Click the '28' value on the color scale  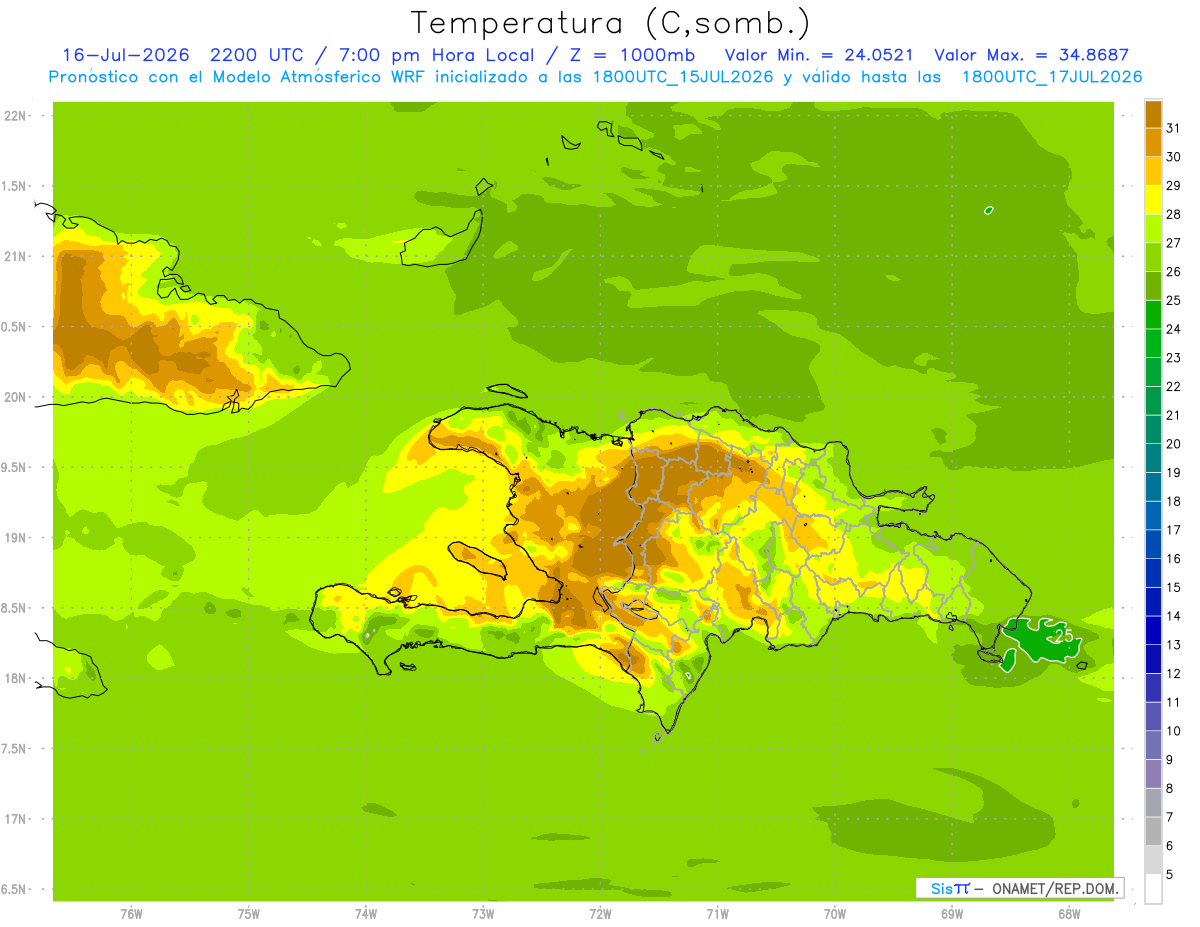pyautogui.click(x=1174, y=214)
